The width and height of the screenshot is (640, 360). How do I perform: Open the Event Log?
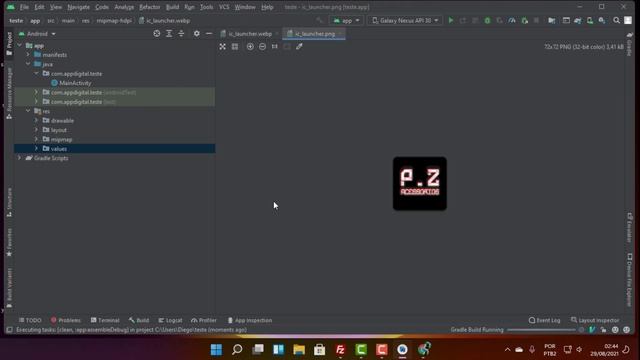coord(544,320)
